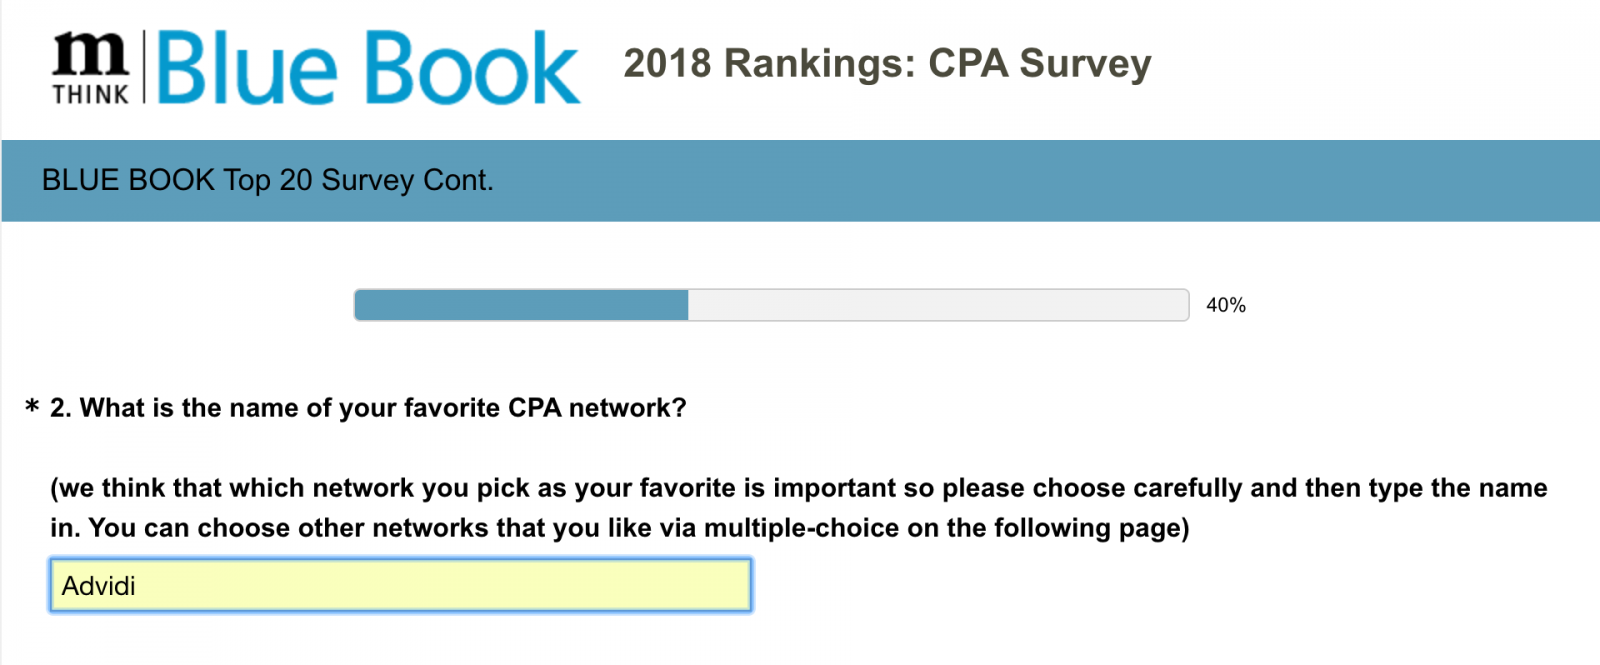Click the required asterisk beside question 2
The width and height of the screenshot is (1600, 665).
point(32,407)
